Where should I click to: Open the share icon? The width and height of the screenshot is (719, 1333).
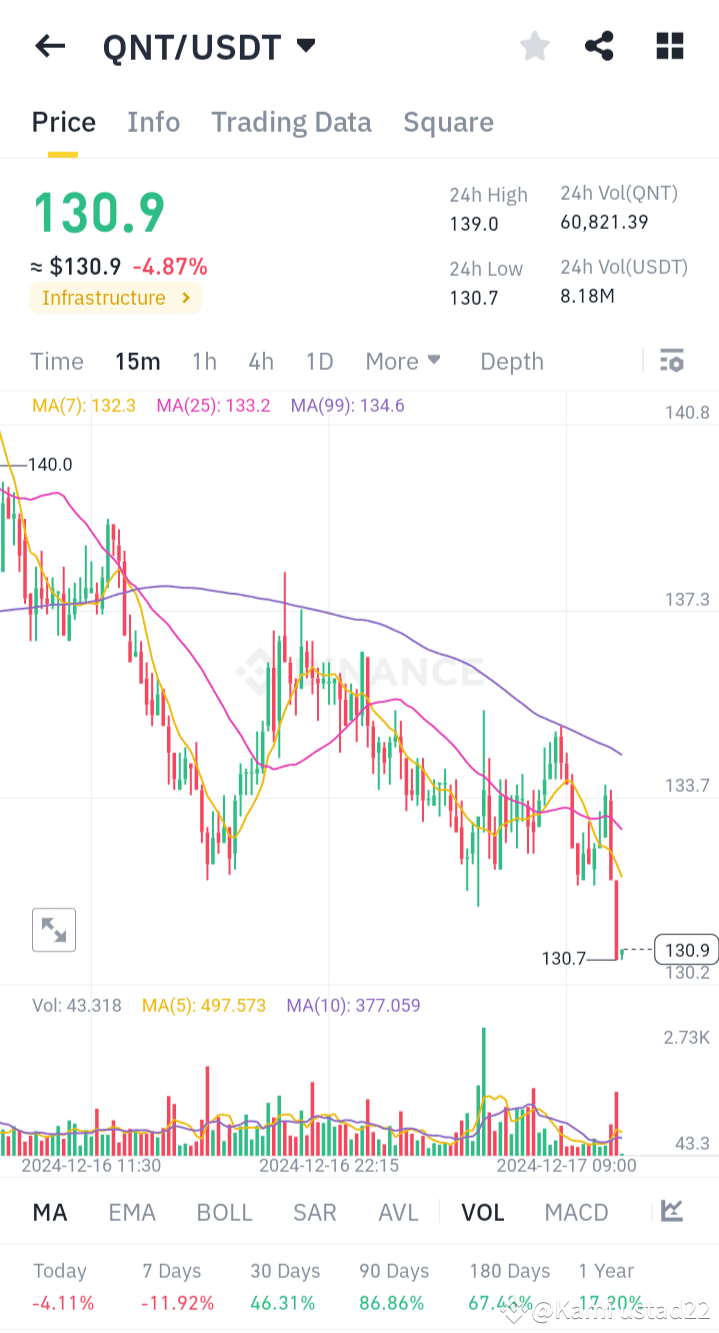[x=599, y=46]
